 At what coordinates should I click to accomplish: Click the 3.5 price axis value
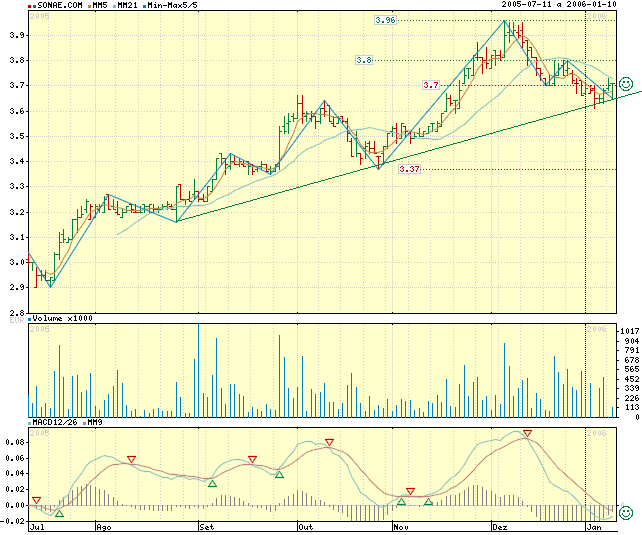click(x=17, y=136)
